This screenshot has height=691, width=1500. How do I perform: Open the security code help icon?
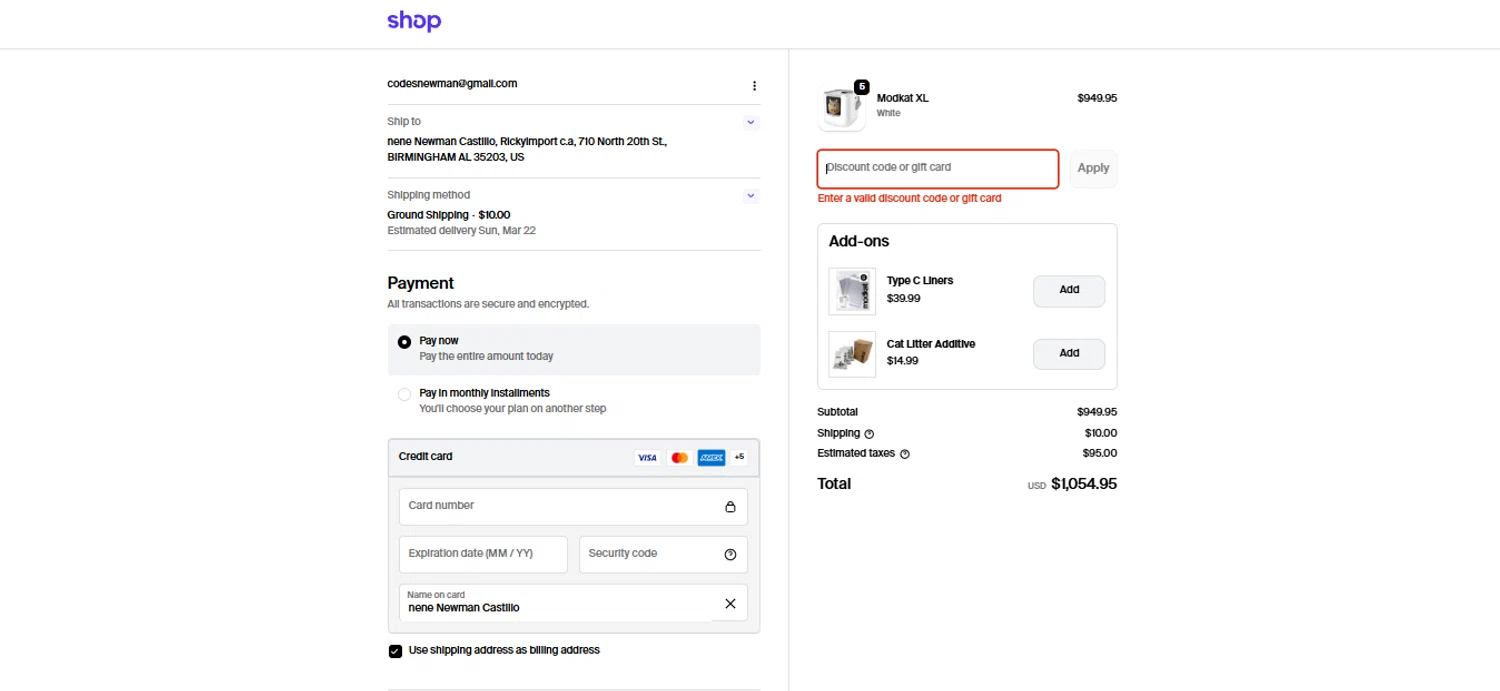730,555
